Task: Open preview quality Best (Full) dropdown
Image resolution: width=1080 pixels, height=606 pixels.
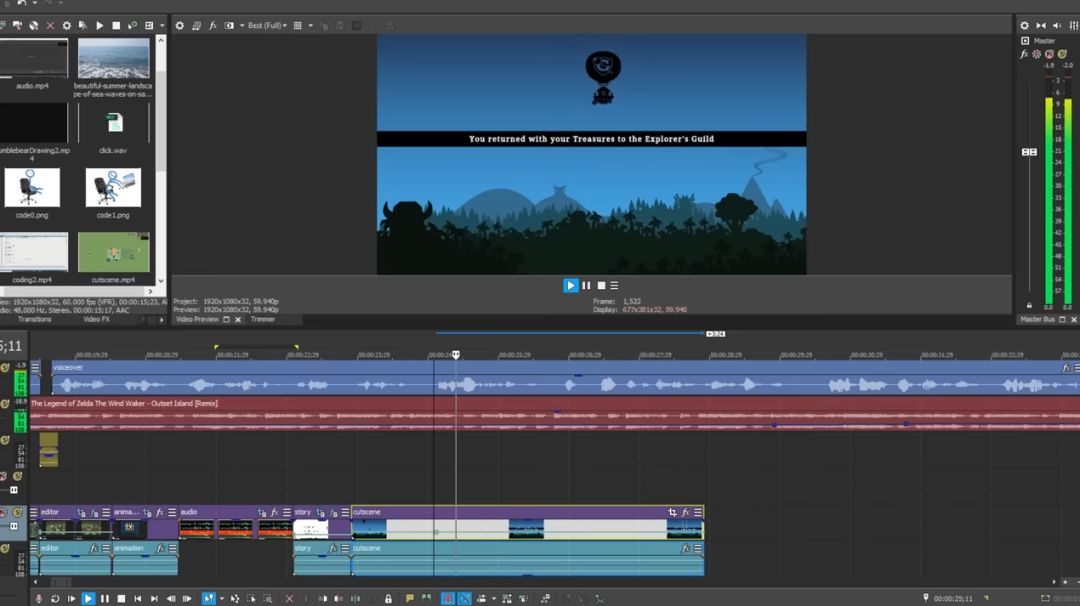Action: pyautogui.click(x=267, y=25)
